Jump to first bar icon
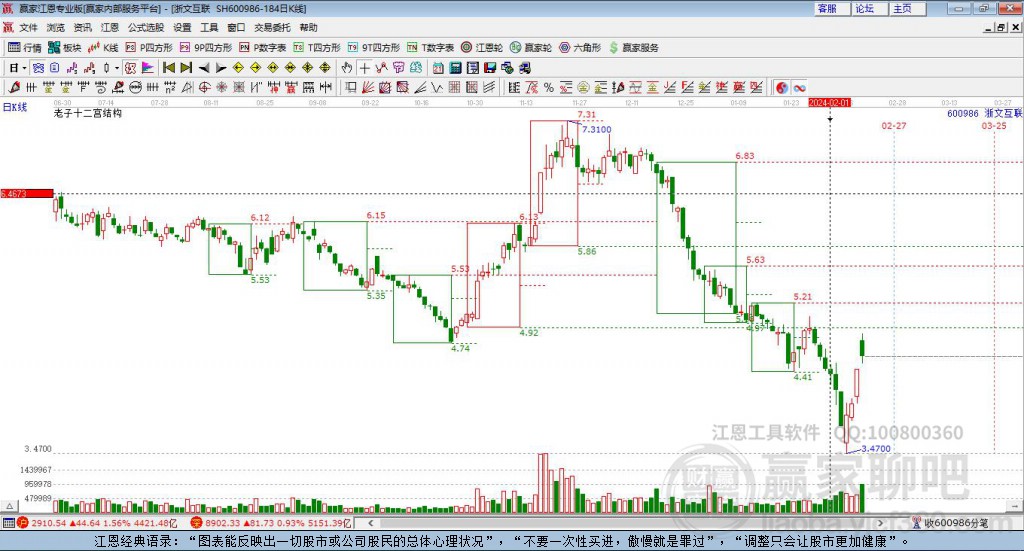Viewport: 1024px width, 551px height. point(168,68)
